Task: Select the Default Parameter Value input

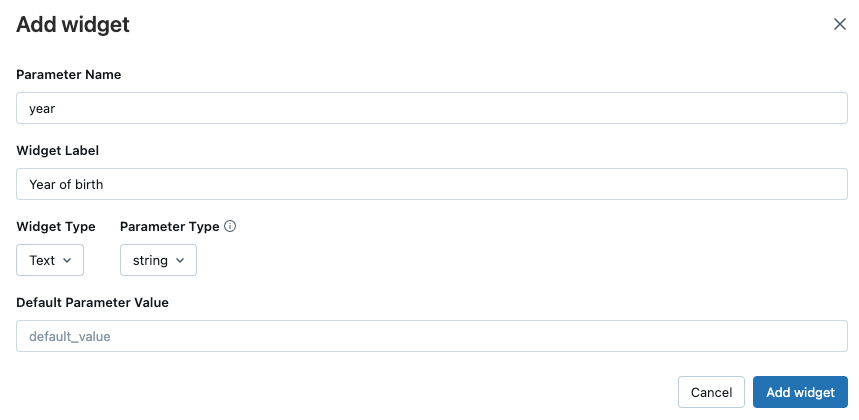Action: 432,336
